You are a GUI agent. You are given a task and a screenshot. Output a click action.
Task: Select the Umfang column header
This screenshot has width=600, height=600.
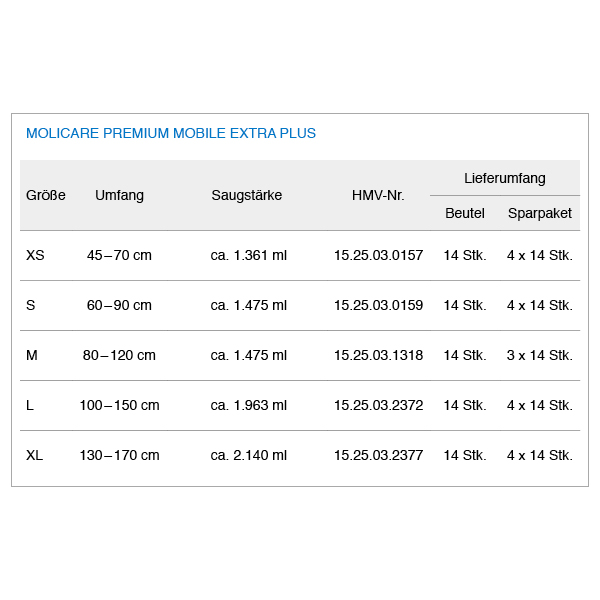119,195
